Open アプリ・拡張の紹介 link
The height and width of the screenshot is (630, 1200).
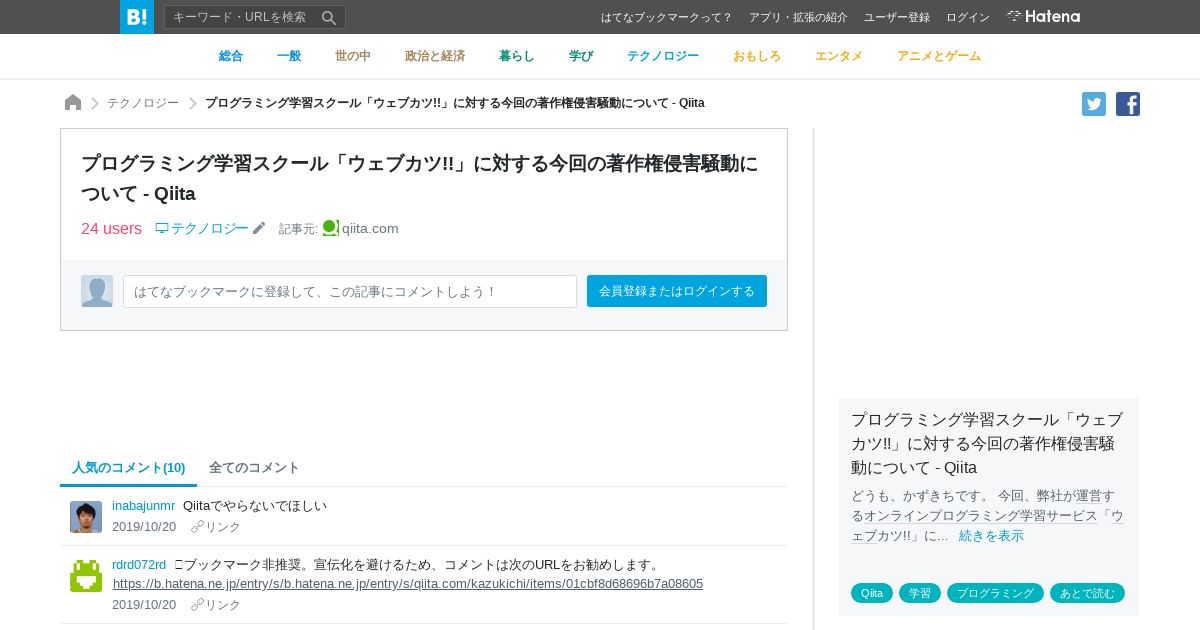tap(798, 17)
